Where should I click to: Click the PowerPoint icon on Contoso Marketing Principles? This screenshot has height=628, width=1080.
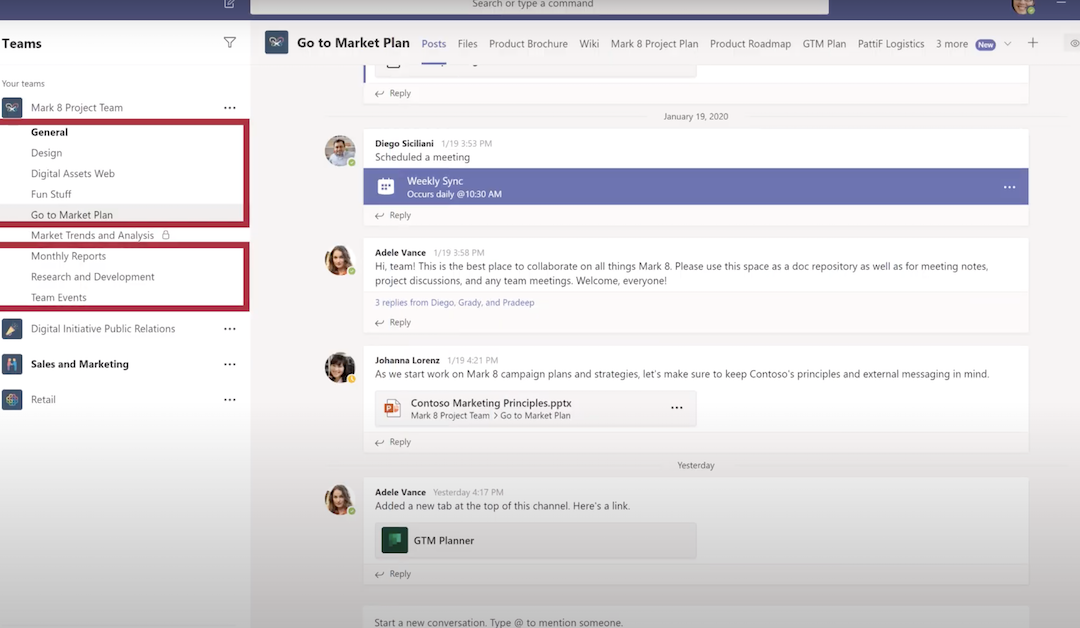(x=392, y=408)
